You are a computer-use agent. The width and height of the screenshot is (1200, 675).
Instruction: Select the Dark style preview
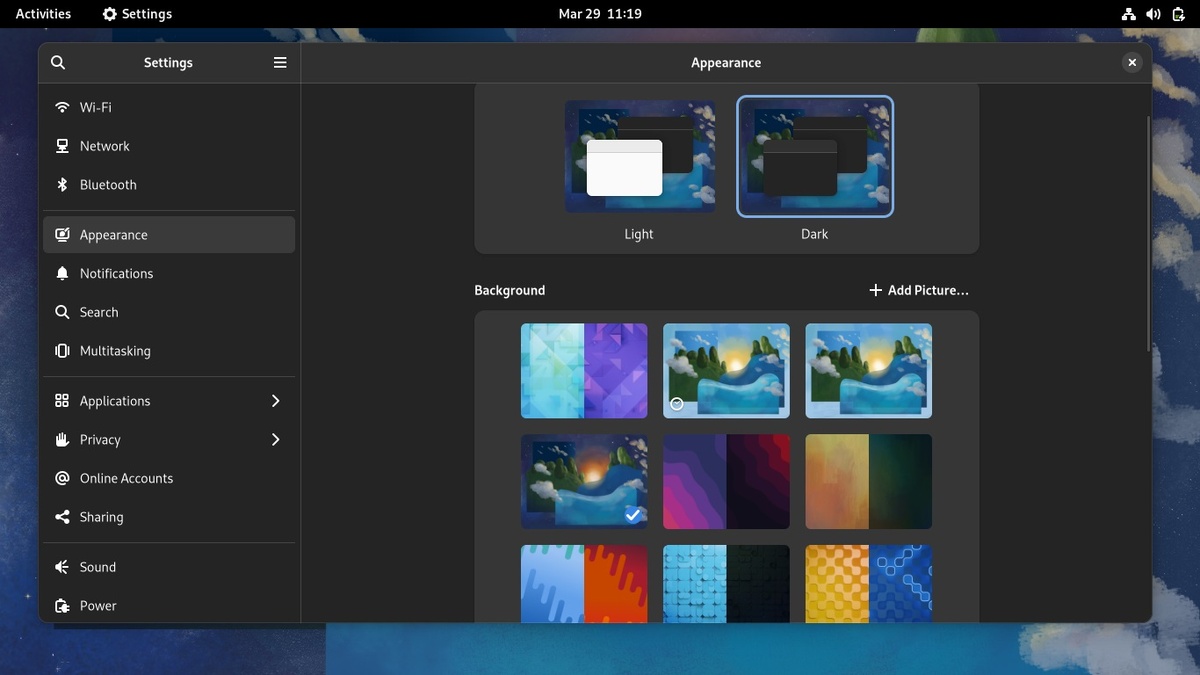pos(814,156)
